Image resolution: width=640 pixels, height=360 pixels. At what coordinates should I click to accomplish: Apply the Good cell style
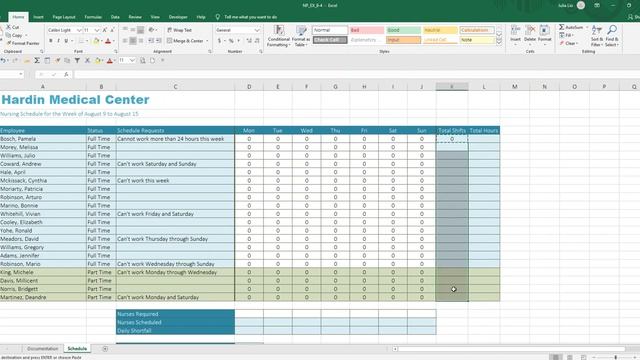click(x=403, y=30)
